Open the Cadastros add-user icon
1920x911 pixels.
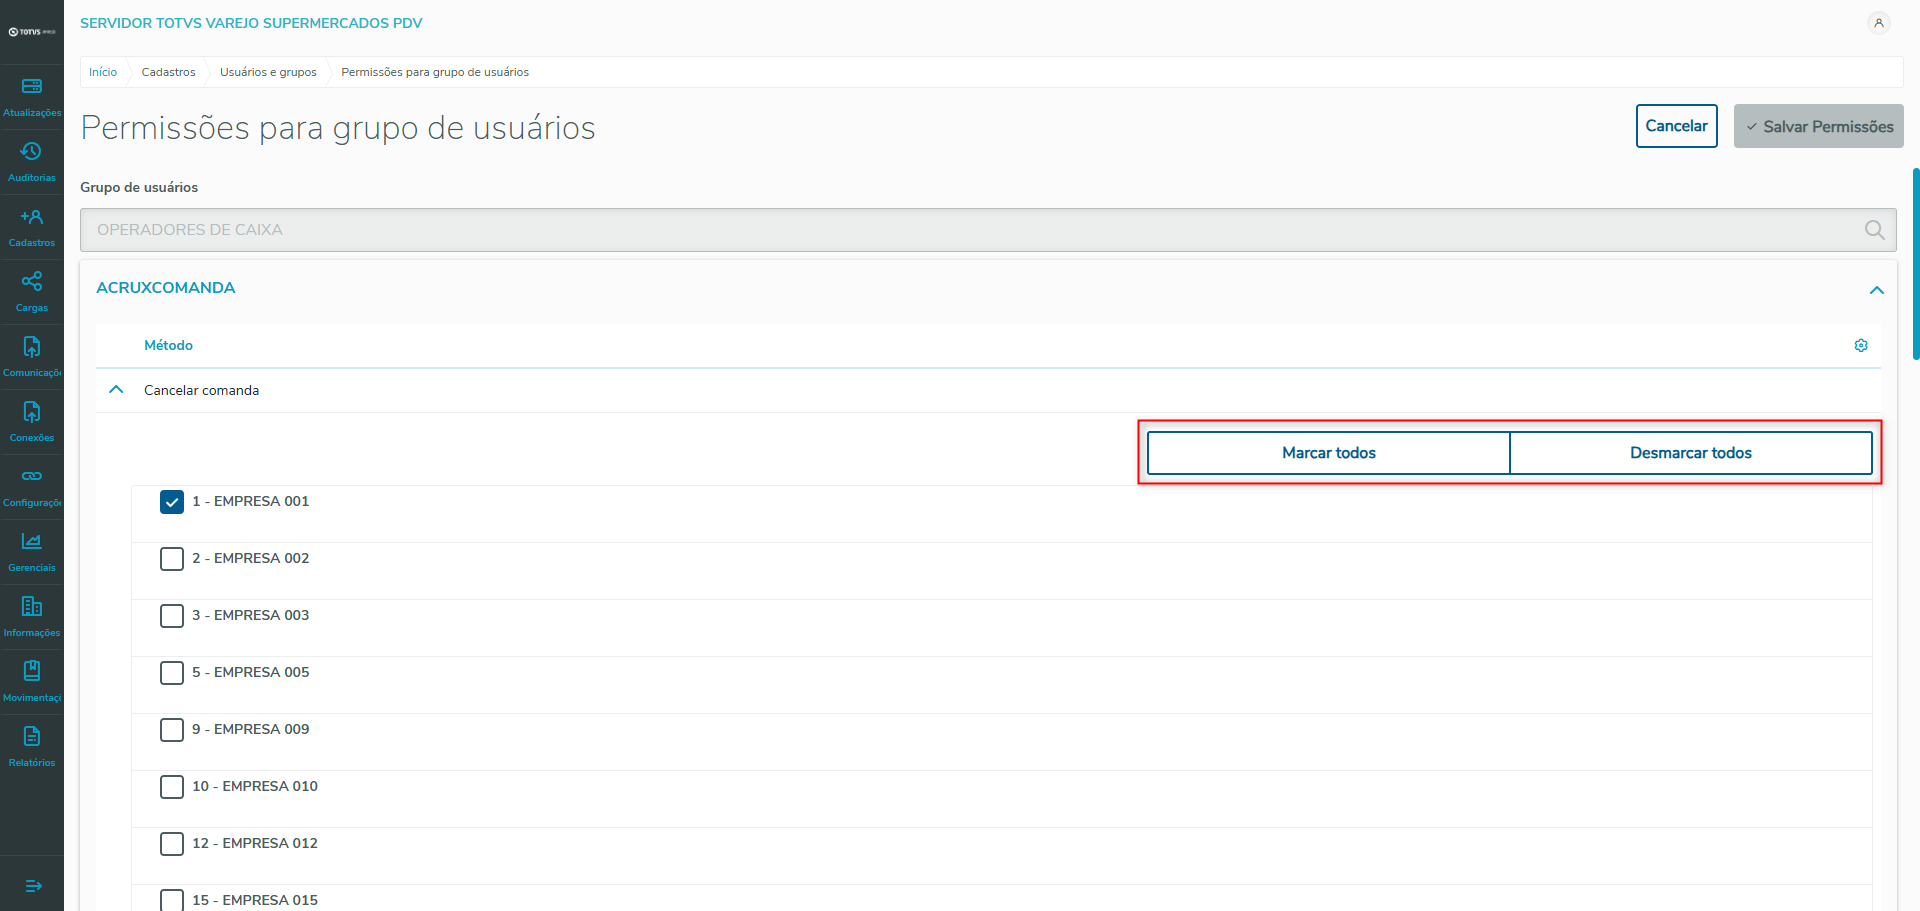[x=32, y=217]
